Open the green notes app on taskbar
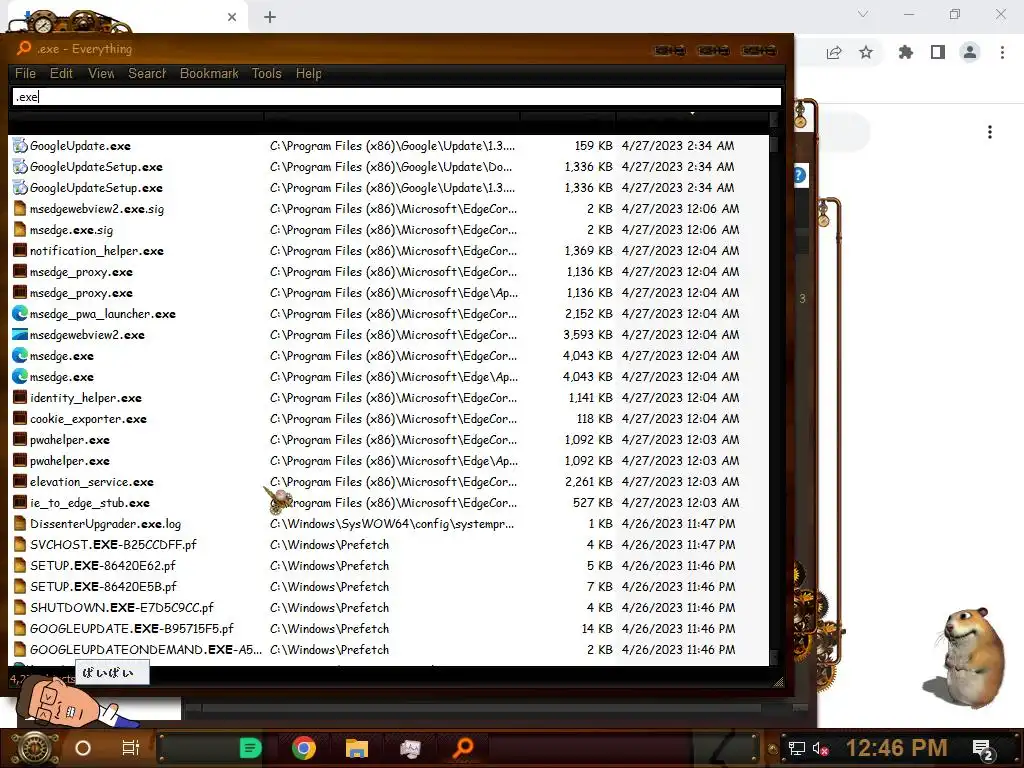The height and width of the screenshot is (768, 1024). click(x=251, y=748)
